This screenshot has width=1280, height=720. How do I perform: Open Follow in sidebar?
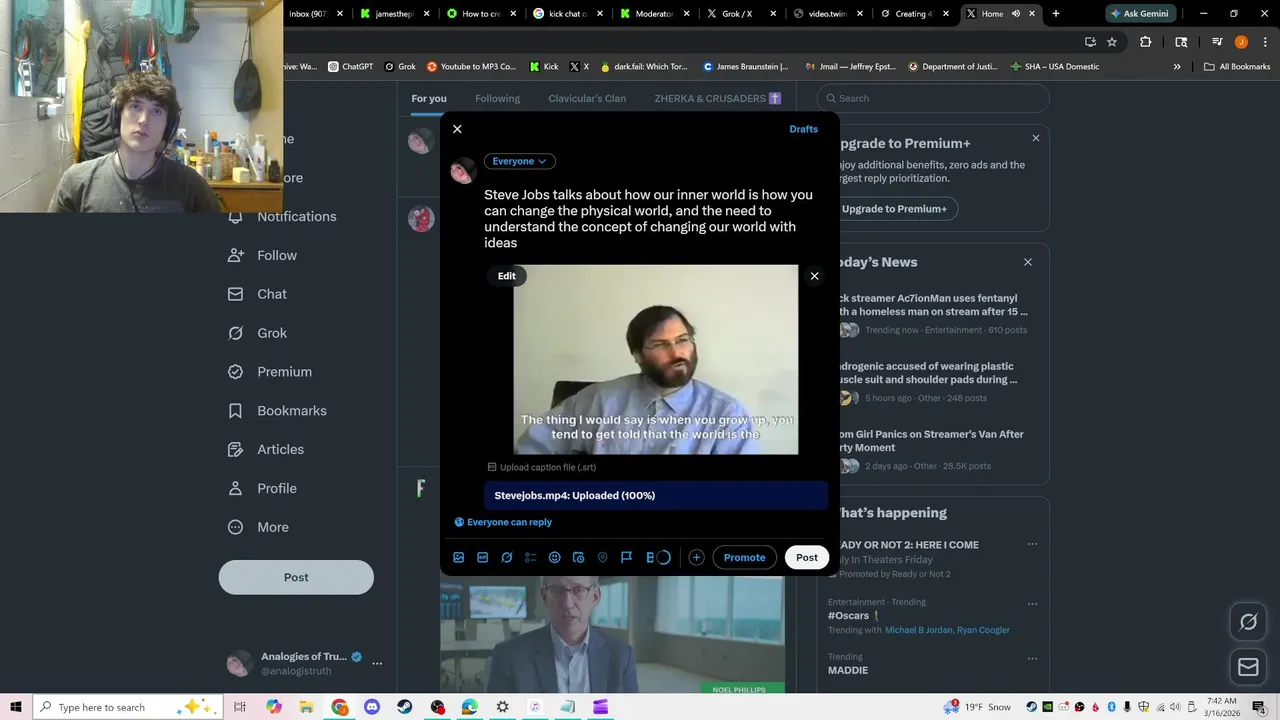263,255
